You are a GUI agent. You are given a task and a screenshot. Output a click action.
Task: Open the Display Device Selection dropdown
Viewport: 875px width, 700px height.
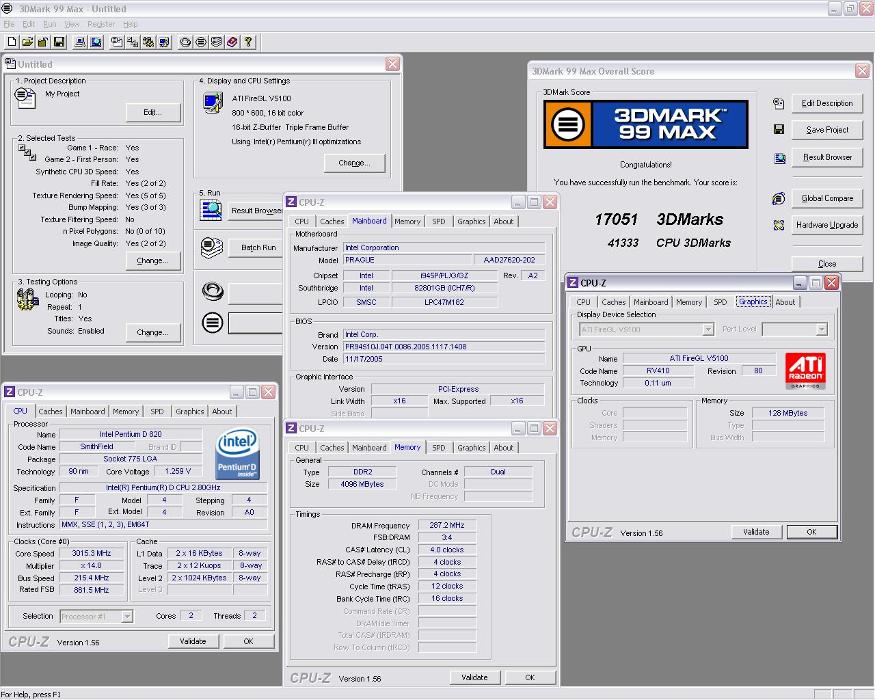(708, 329)
